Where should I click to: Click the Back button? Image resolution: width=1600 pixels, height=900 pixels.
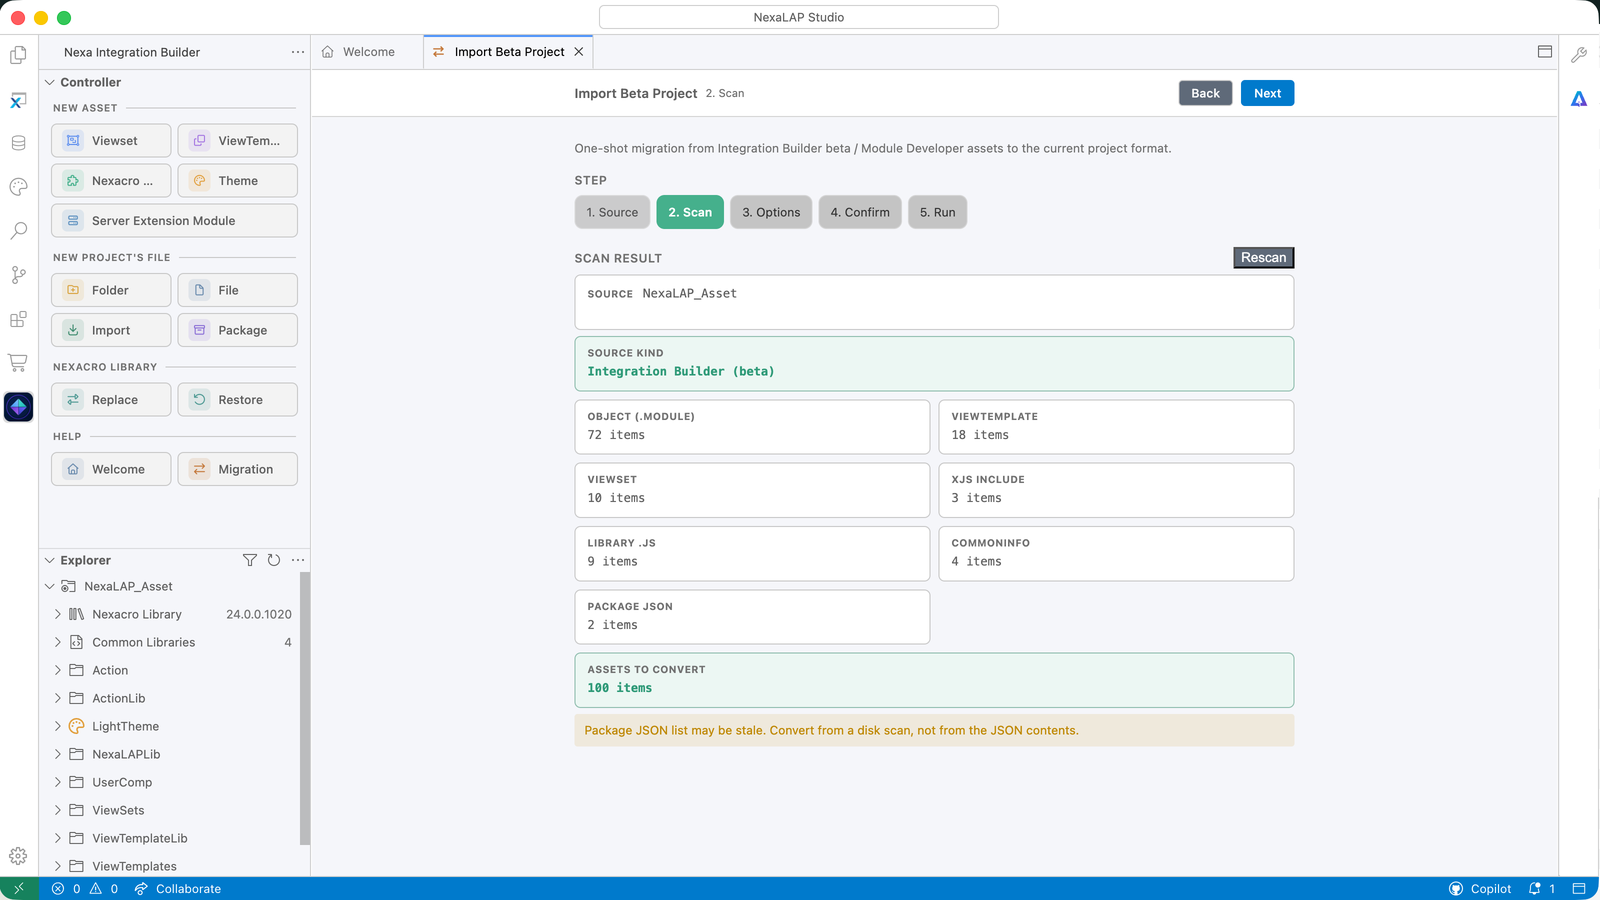coord(1205,93)
